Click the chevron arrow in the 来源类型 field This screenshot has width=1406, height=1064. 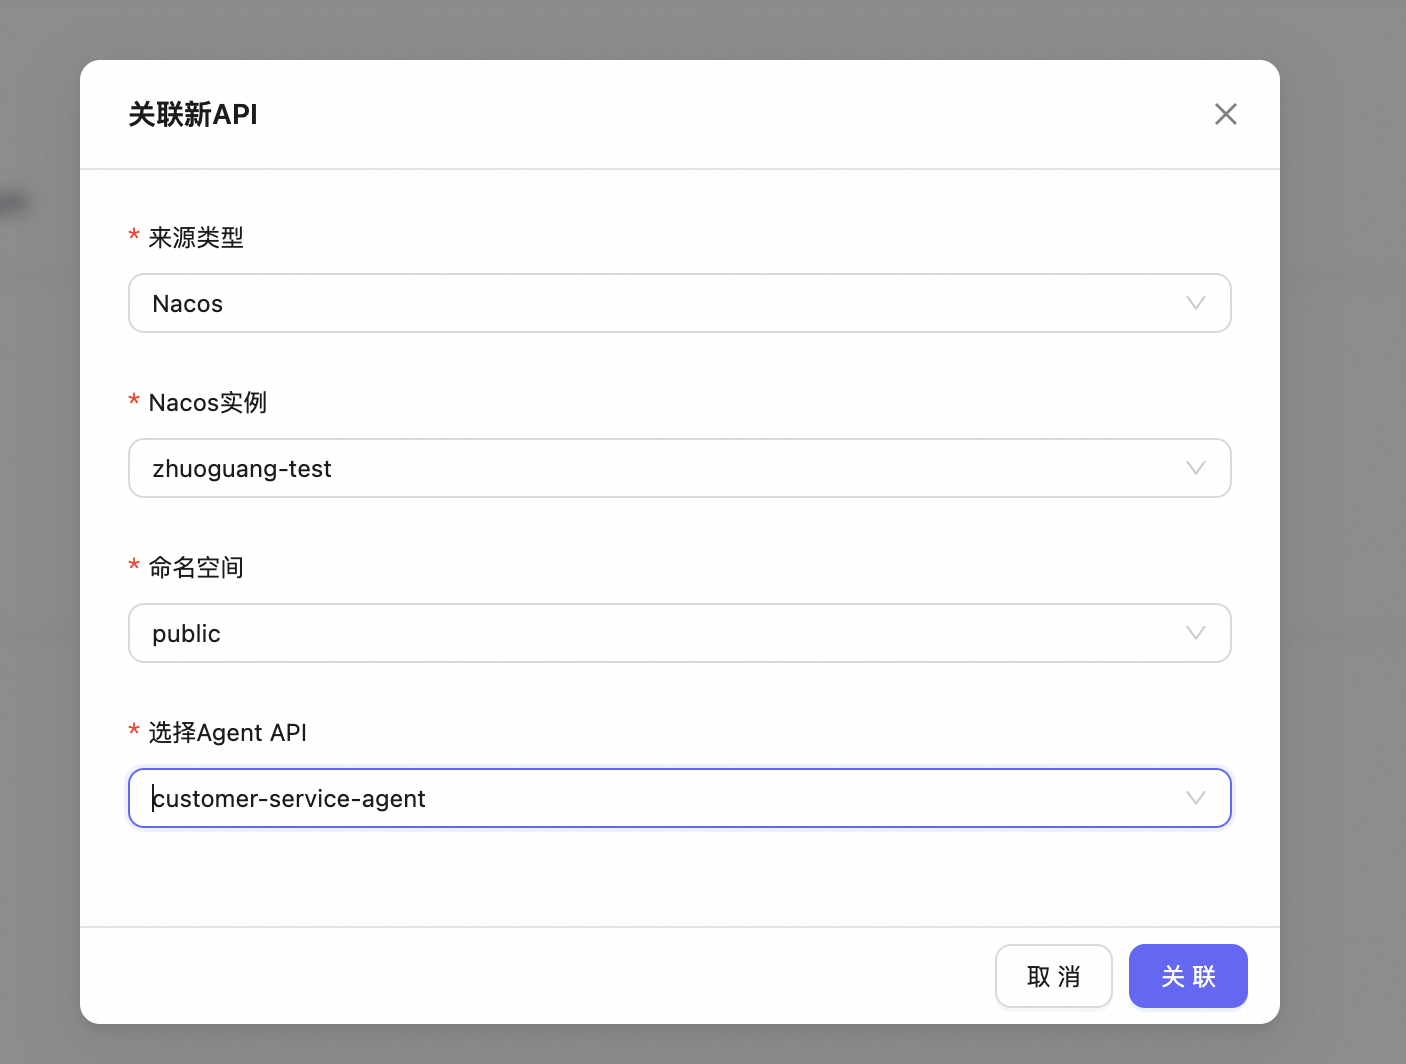point(1195,303)
